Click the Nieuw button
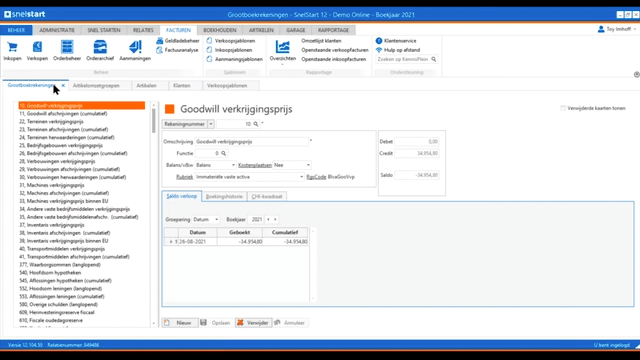This screenshot has width=640, height=360. coord(180,323)
